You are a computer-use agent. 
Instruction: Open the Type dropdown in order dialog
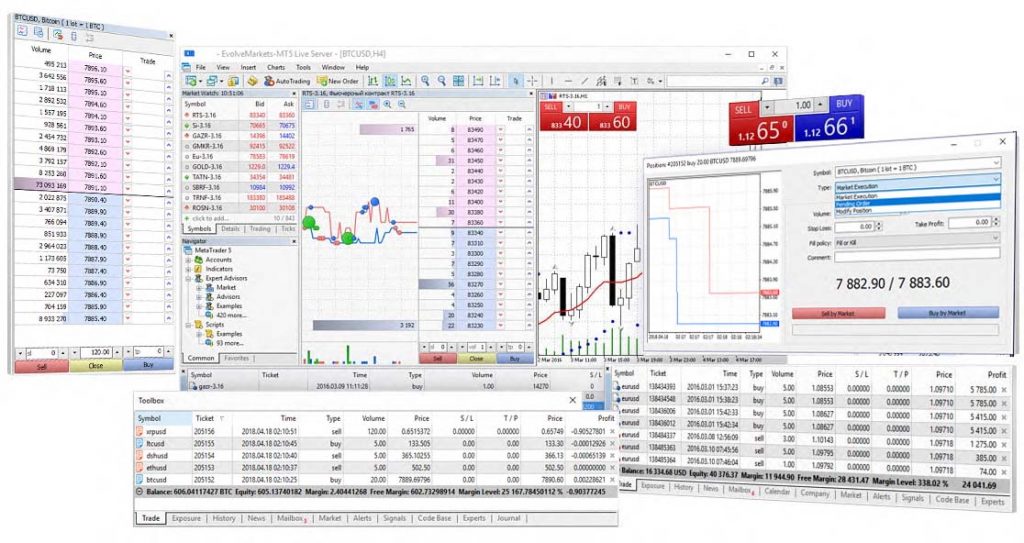(x=996, y=178)
